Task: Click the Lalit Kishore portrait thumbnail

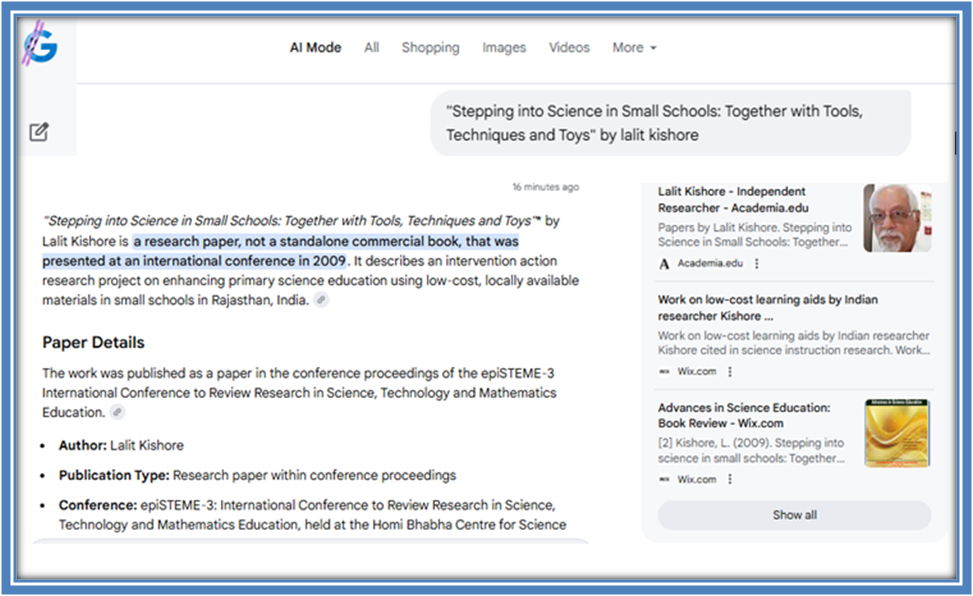Action: point(897,217)
